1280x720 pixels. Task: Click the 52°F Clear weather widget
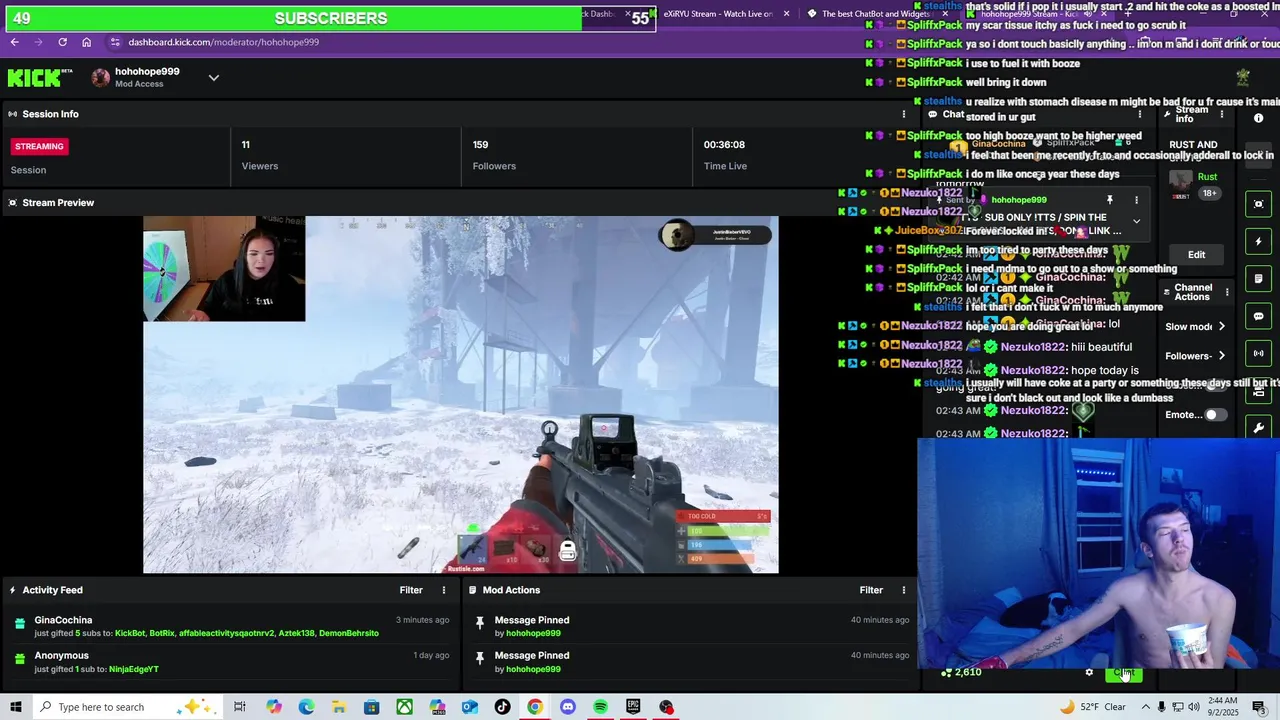(1091, 707)
